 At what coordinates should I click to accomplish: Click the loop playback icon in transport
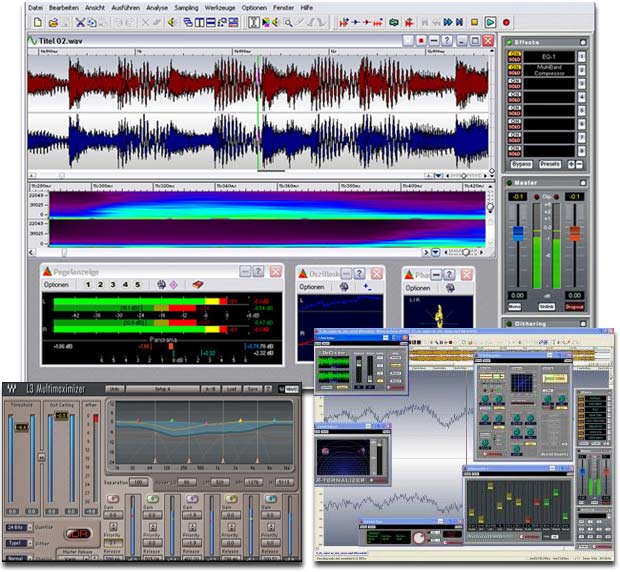(393, 23)
